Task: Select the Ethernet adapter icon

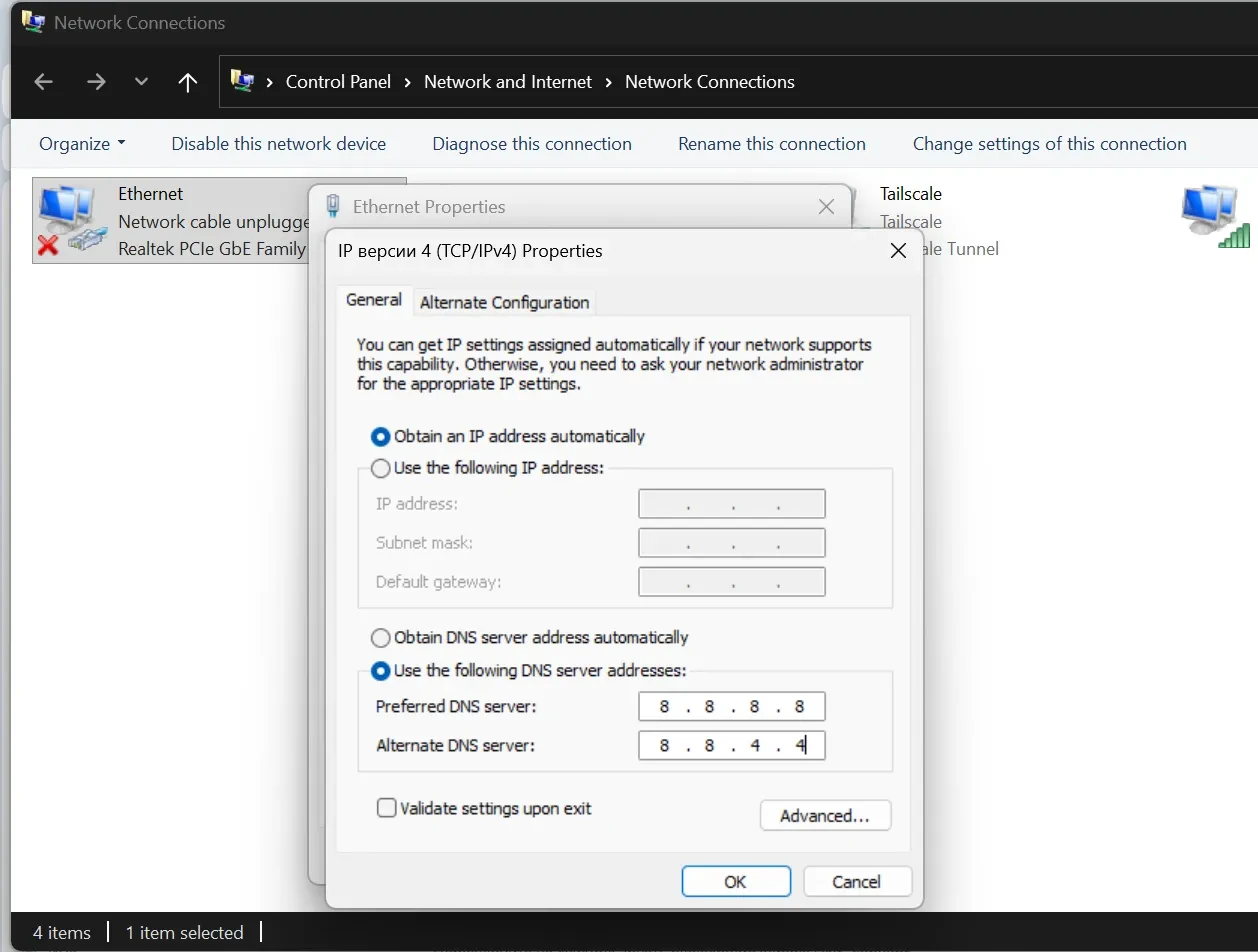Action: click(70, 220)
